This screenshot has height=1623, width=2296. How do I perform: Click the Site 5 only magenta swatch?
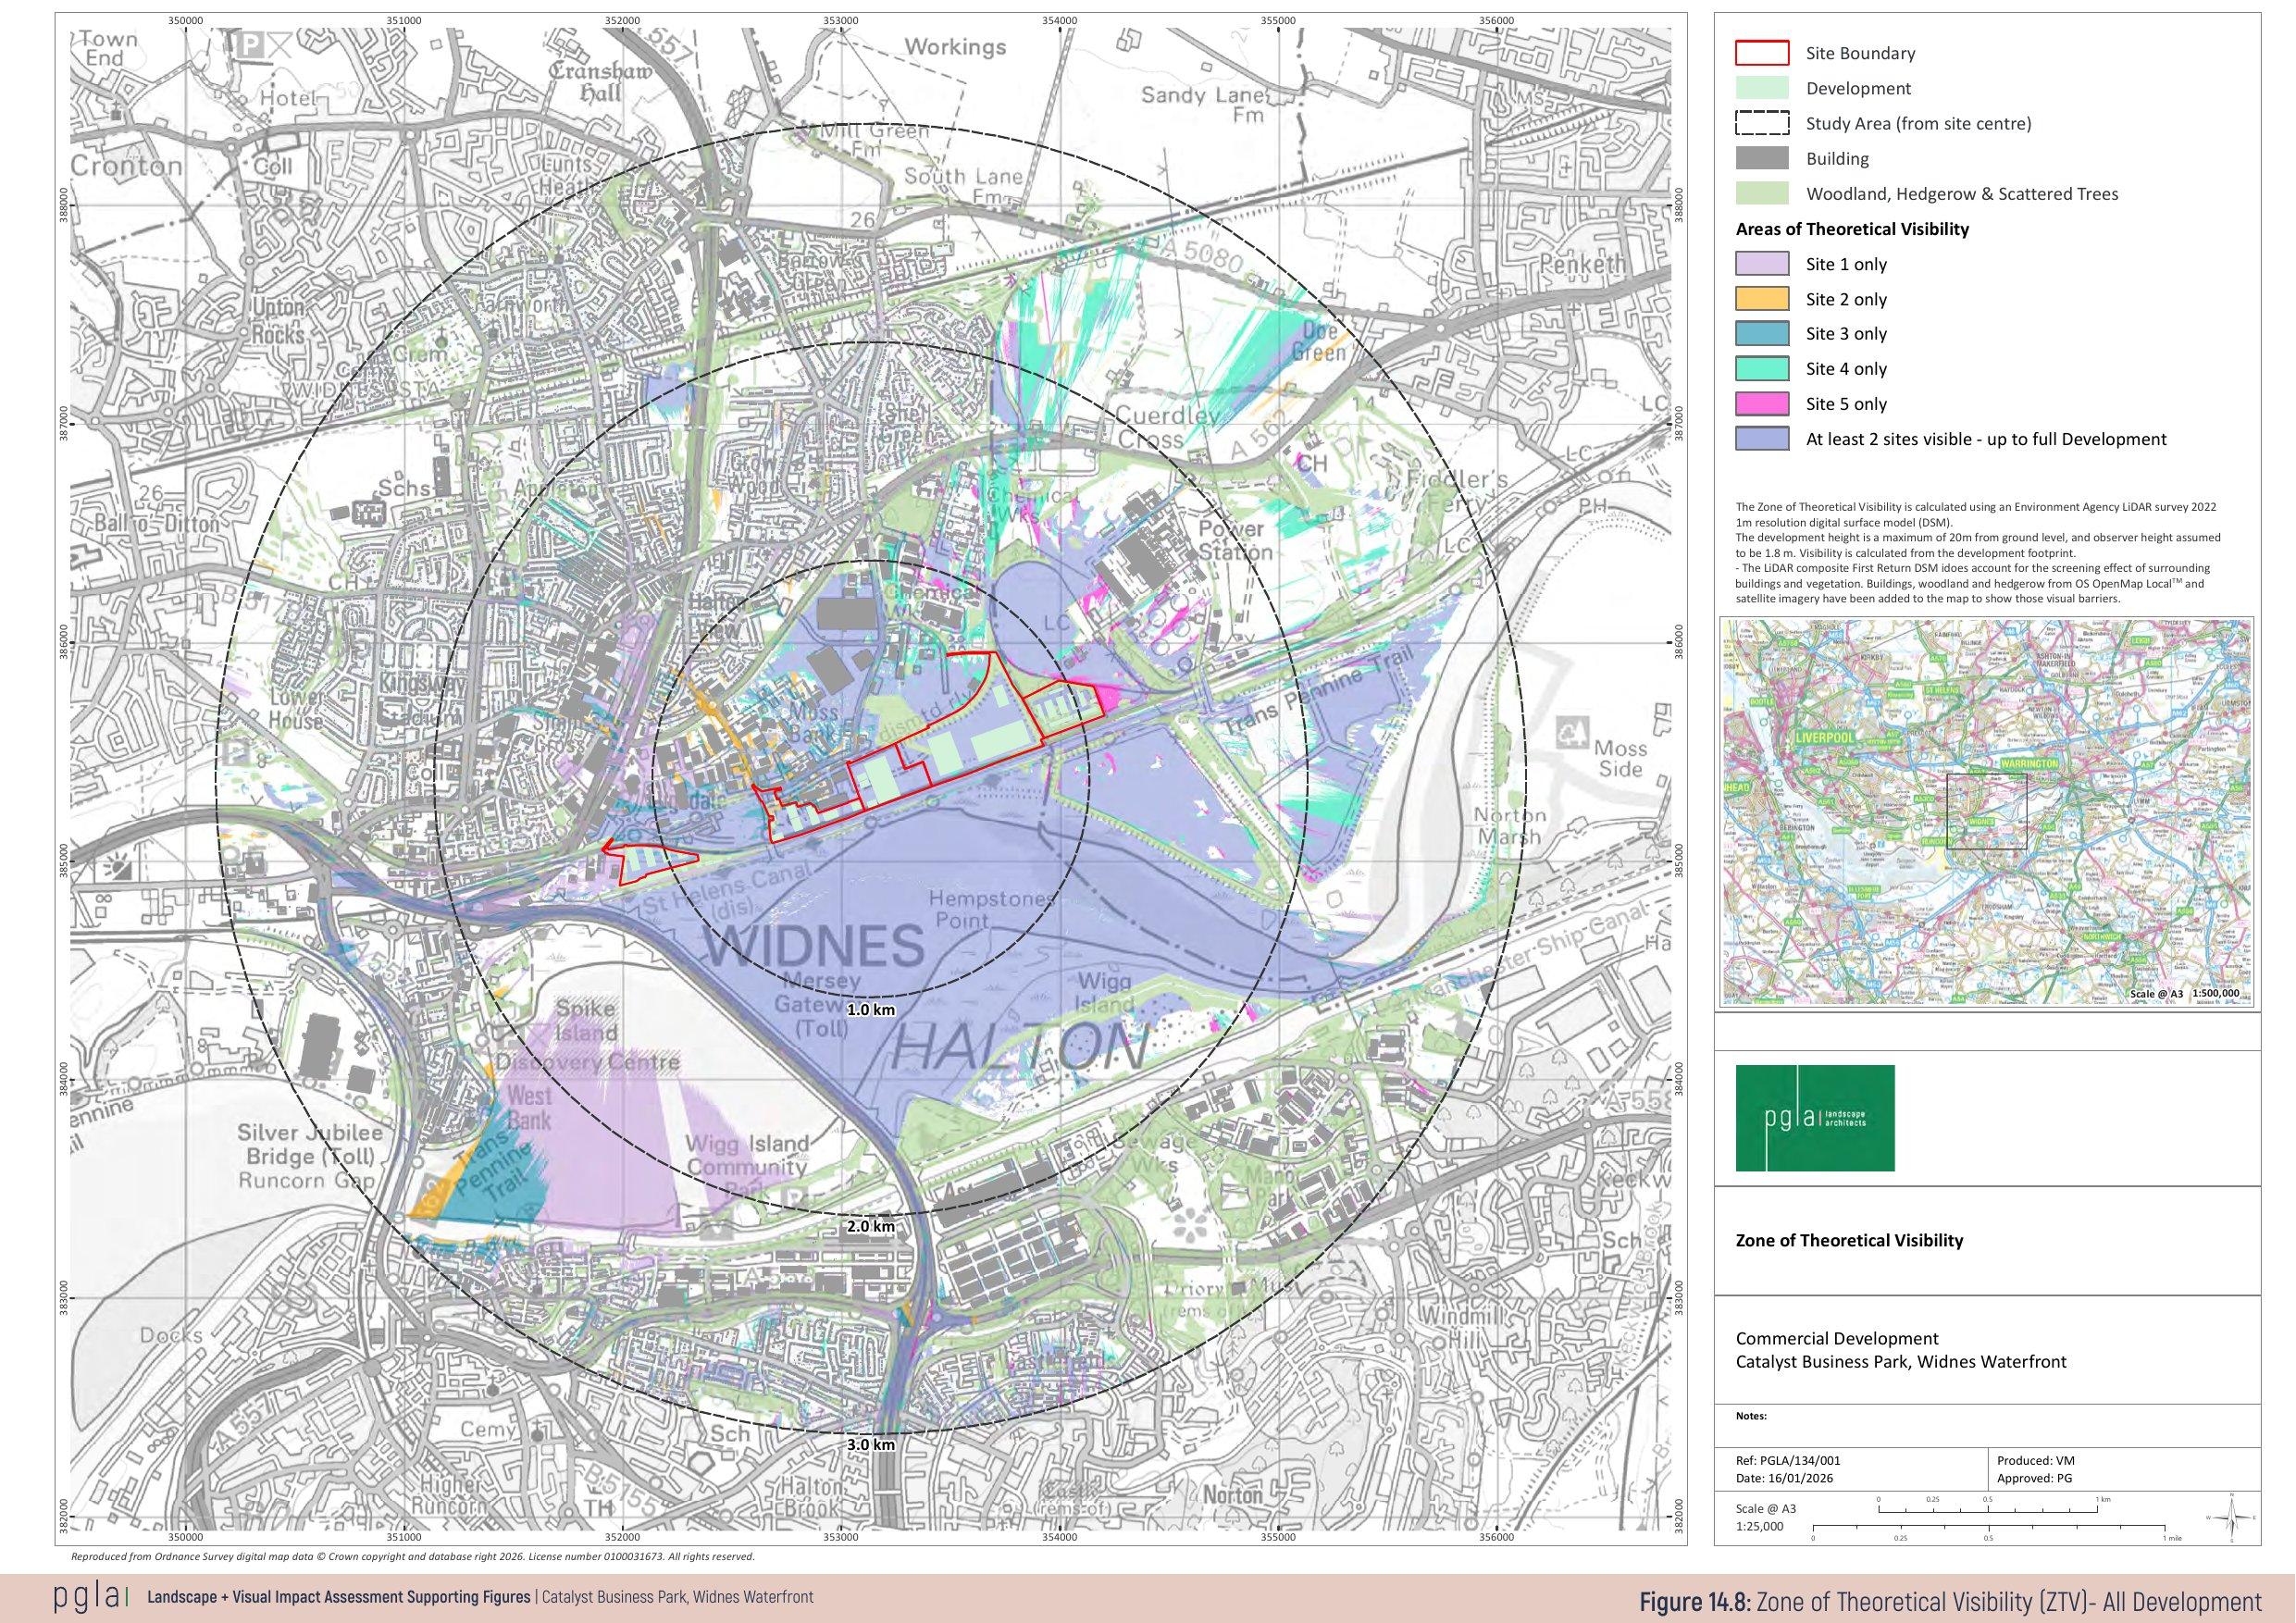tap(1762, 404)
